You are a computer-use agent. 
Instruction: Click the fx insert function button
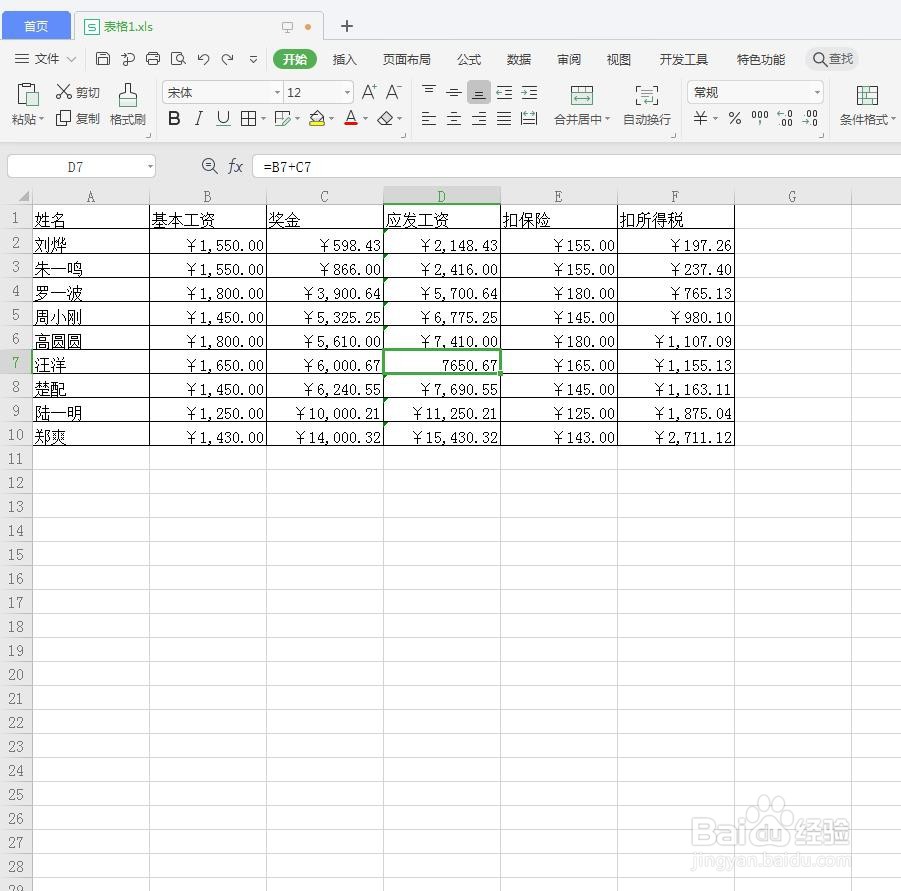(235, 167)
